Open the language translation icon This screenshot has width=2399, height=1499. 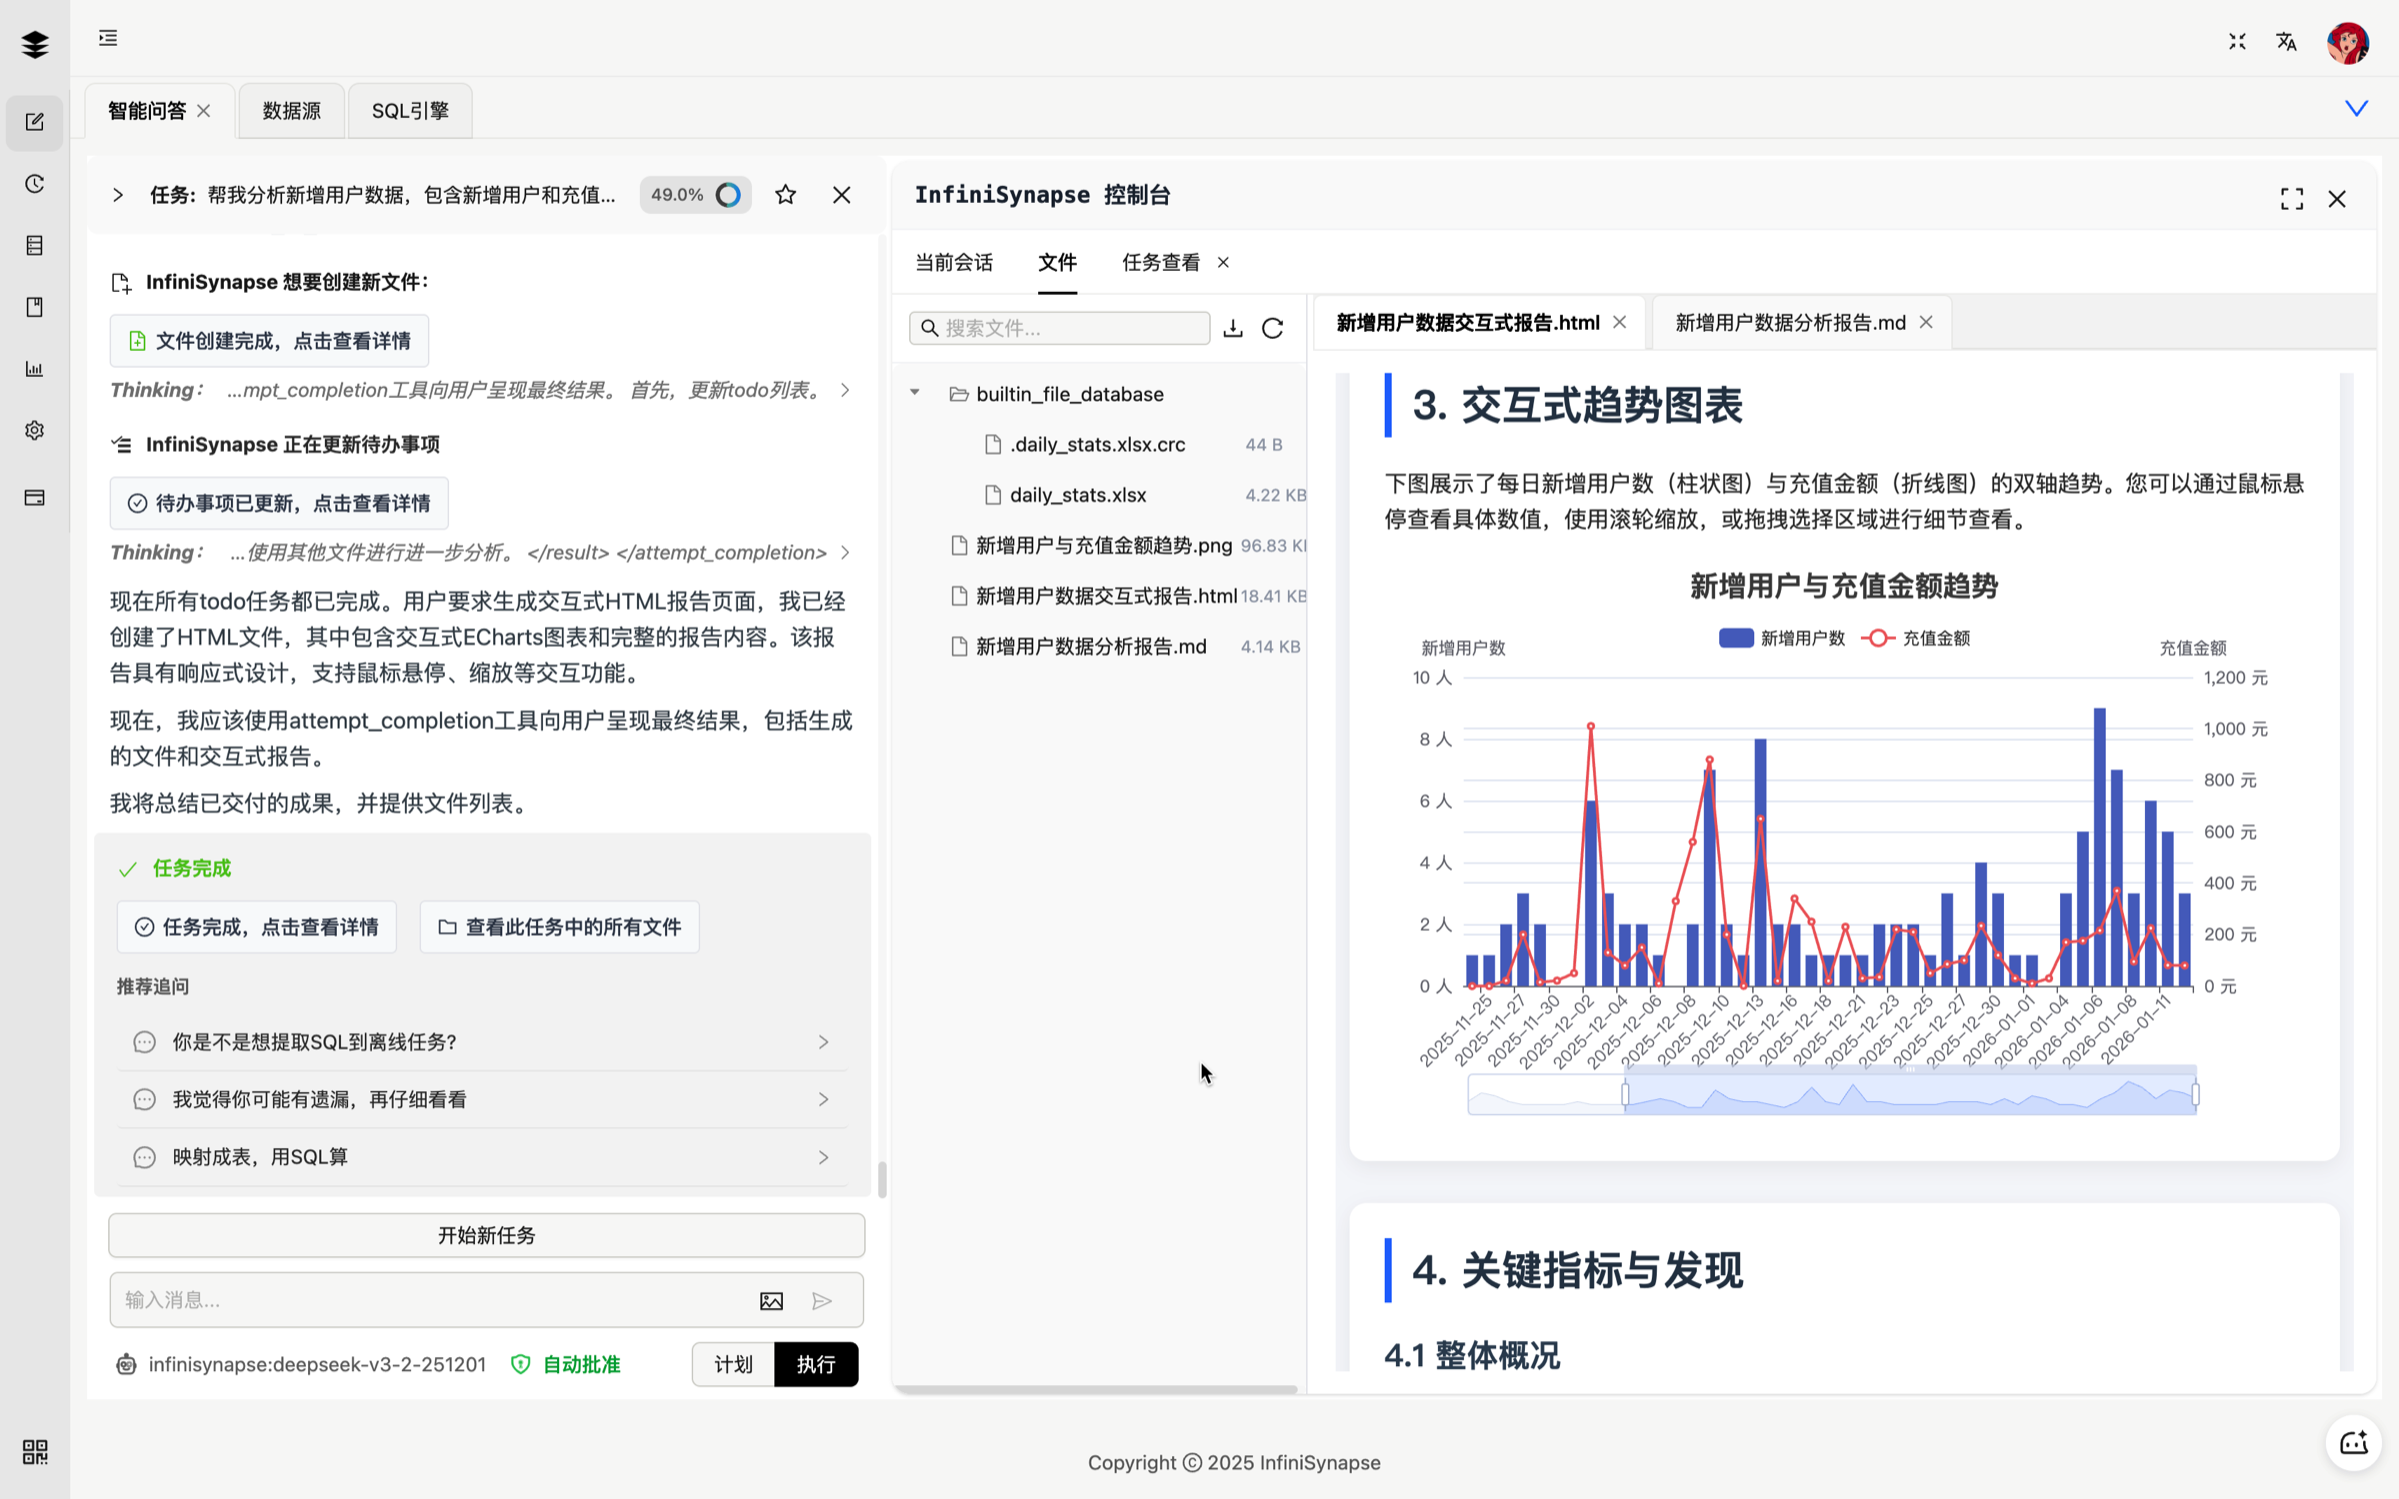tap(2286, 42)
